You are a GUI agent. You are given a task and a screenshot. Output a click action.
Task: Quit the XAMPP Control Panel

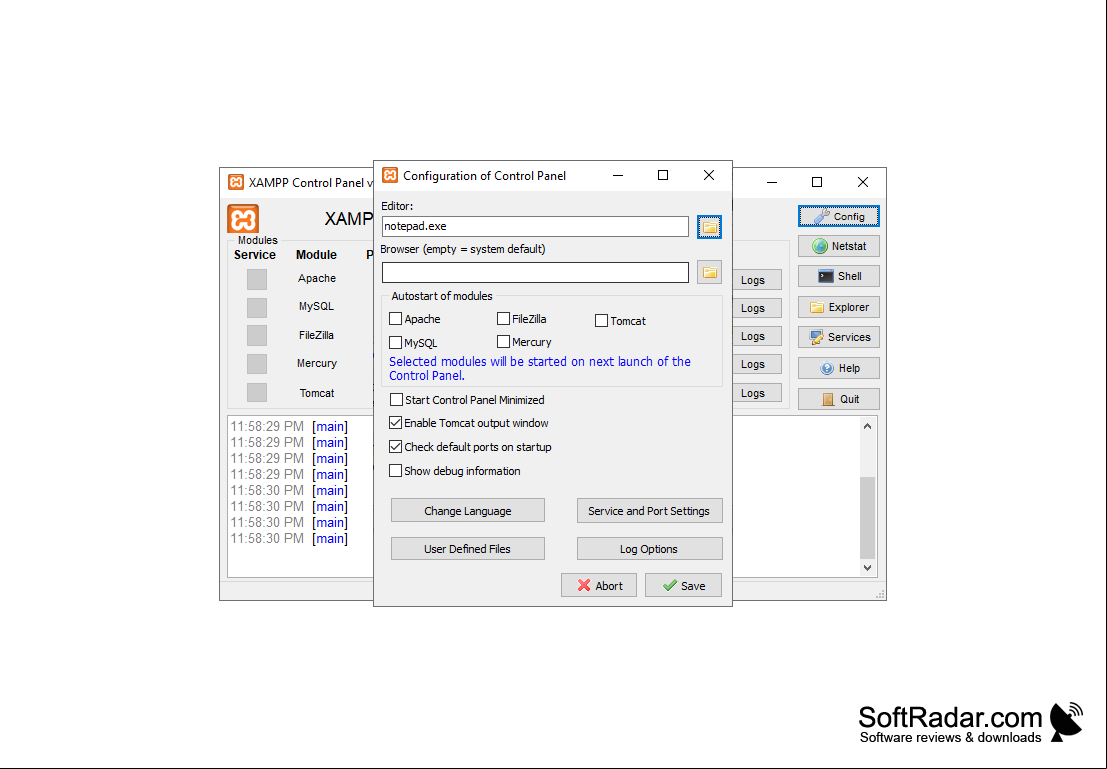[839, 399]
